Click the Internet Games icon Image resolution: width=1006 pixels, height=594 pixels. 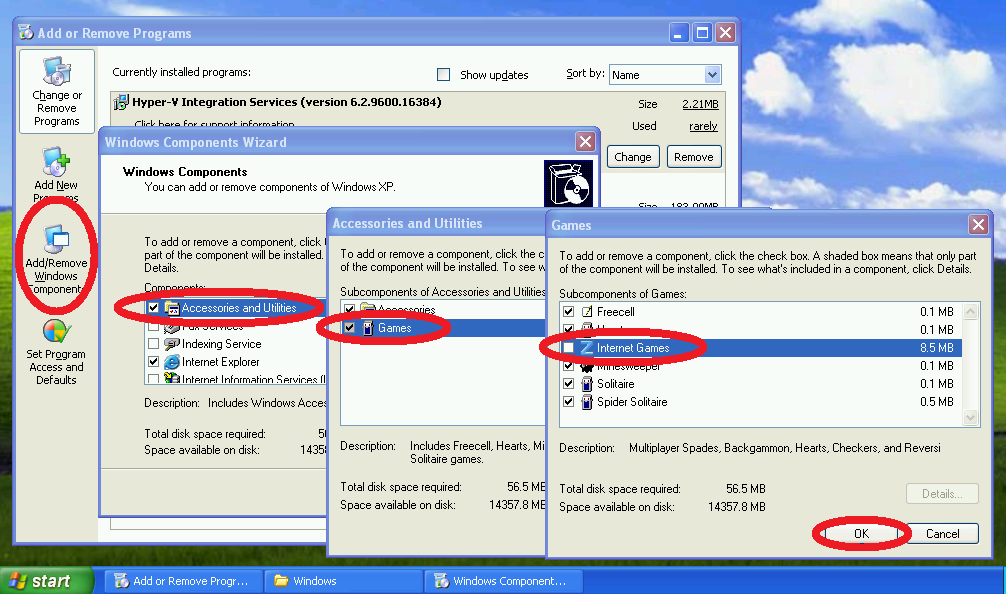(587, 348)
